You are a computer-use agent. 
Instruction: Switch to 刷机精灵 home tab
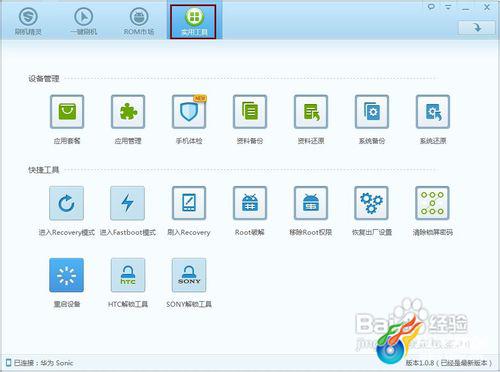28,21
